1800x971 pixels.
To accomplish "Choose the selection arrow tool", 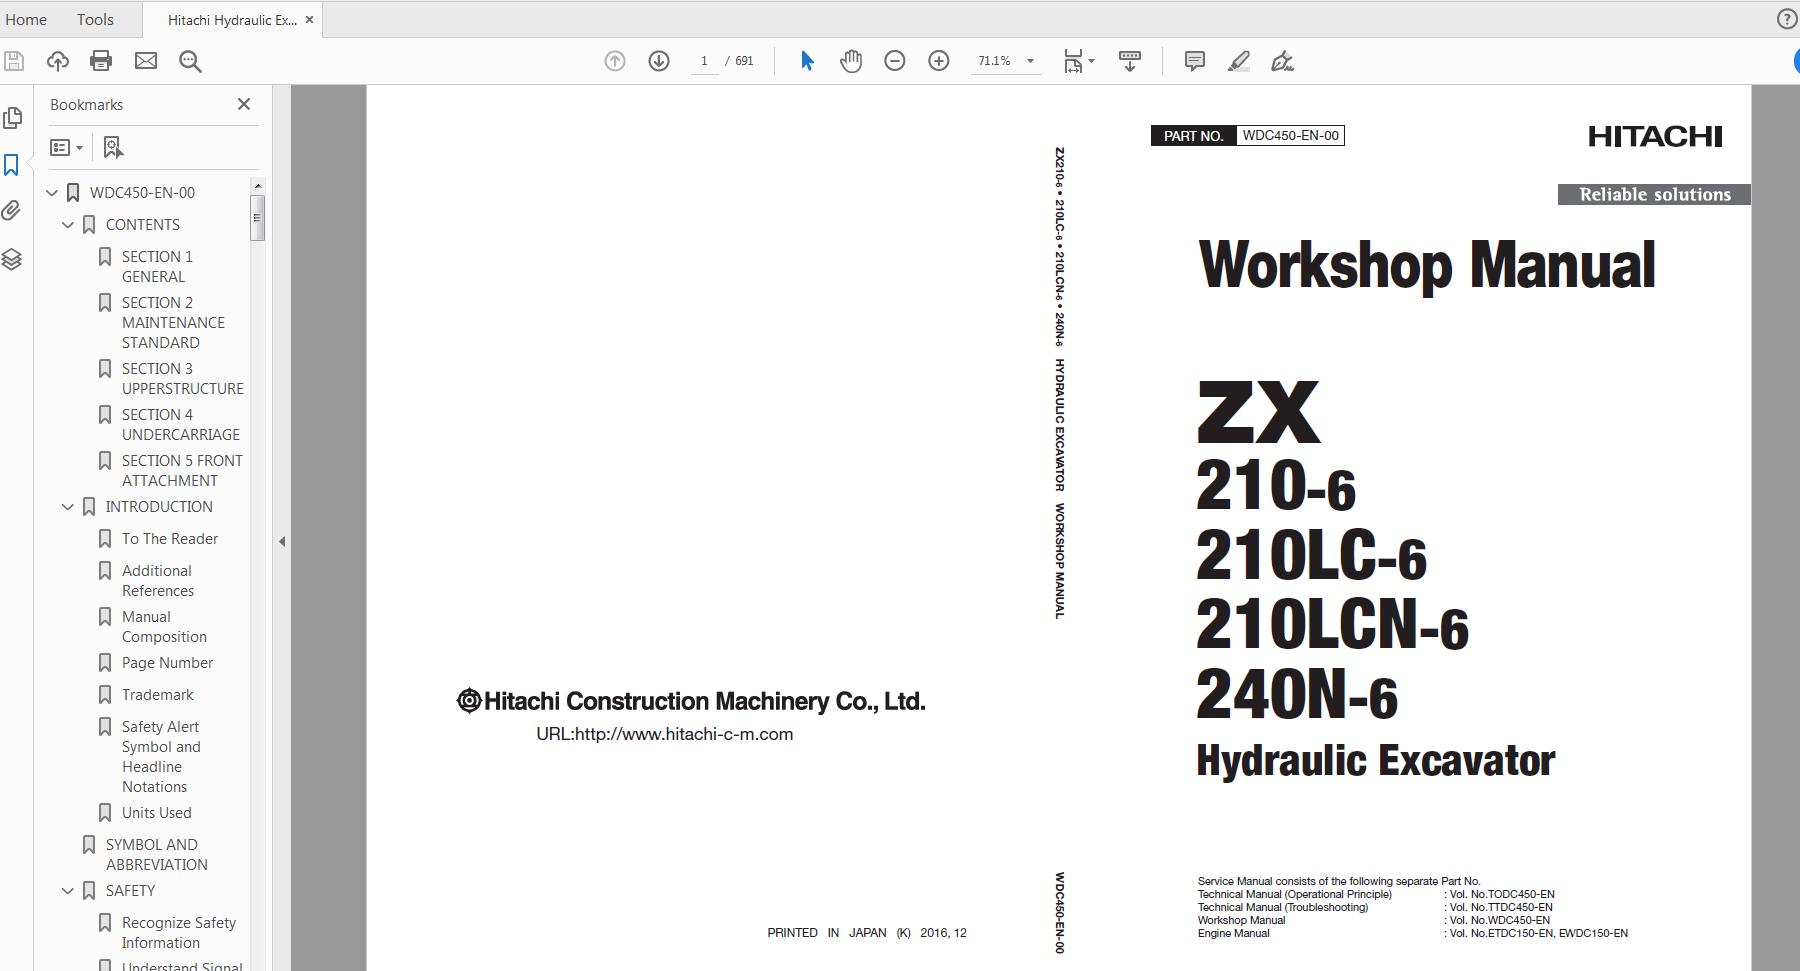I will (x=807, y=61).
